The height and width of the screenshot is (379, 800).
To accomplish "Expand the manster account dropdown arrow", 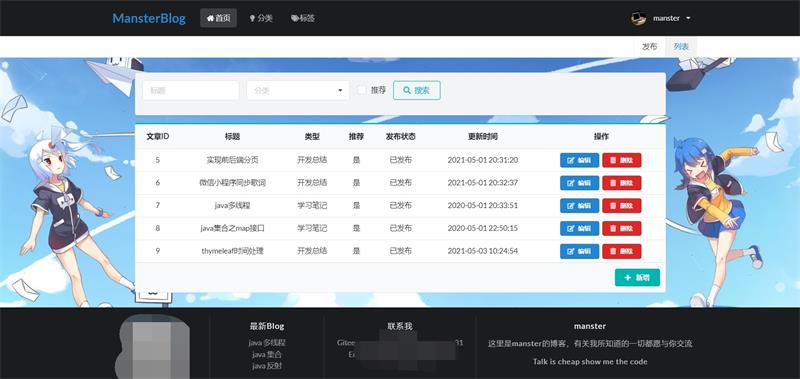I will coord(688,18).
